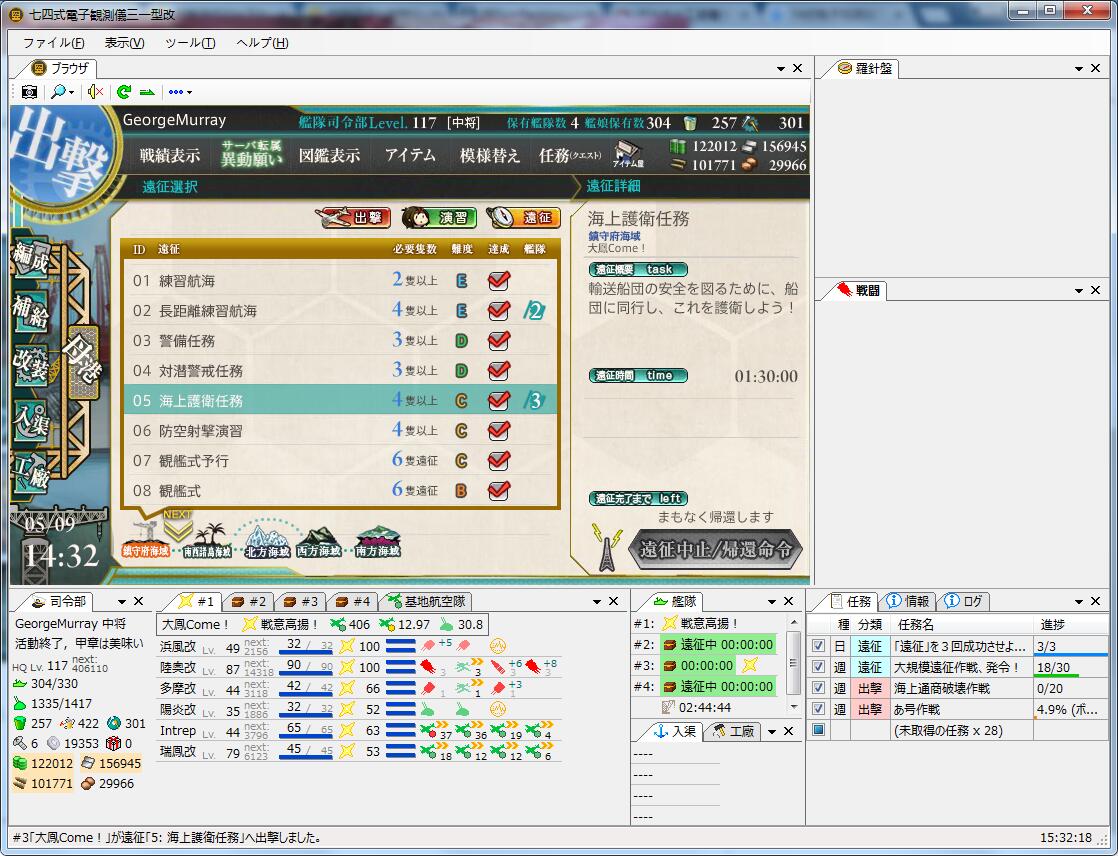Open the ツール menu
This screenshot has height=856, width=1118.
189,43
